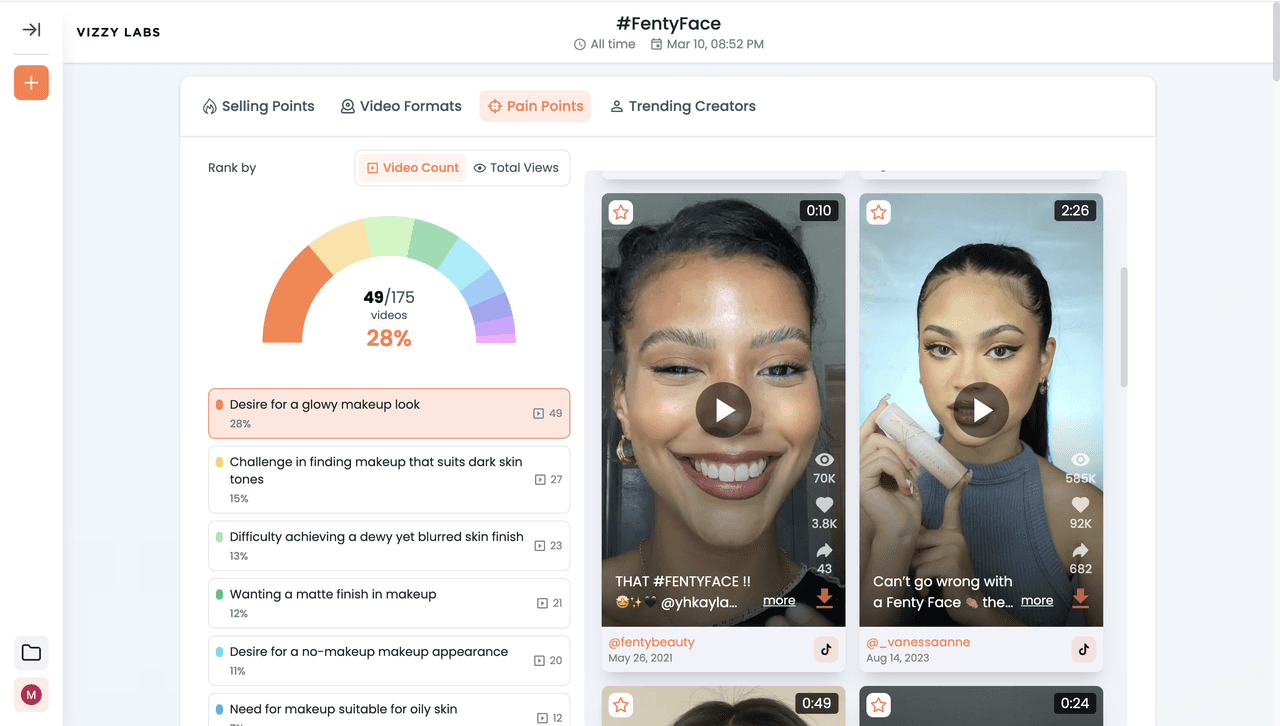
Task: Star the 0:49 video card
Action: [621, 705]
